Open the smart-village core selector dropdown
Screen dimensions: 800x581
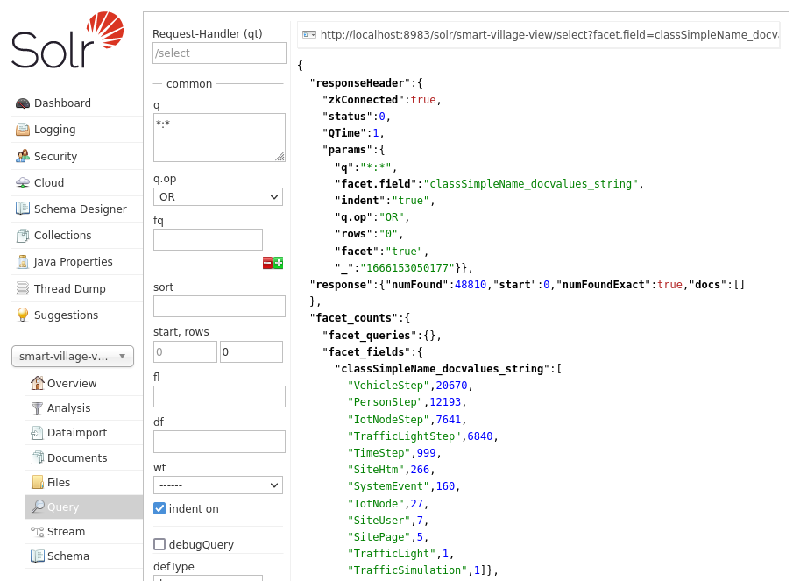[x=72, y=356]
